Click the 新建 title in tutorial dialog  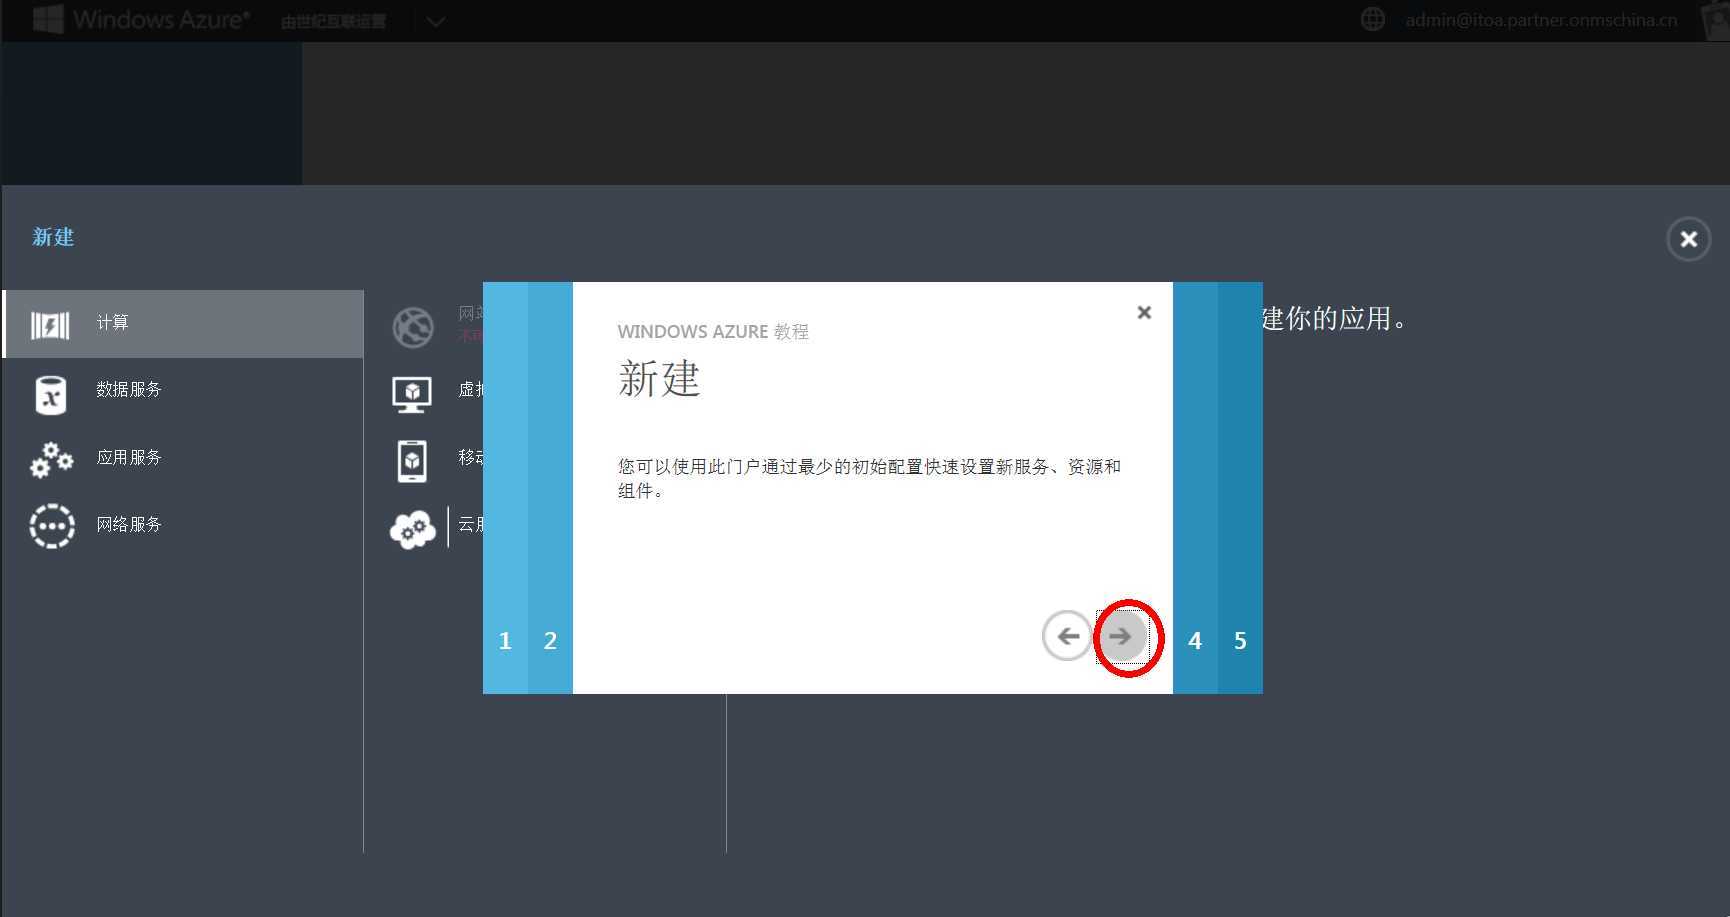[659, 379]
